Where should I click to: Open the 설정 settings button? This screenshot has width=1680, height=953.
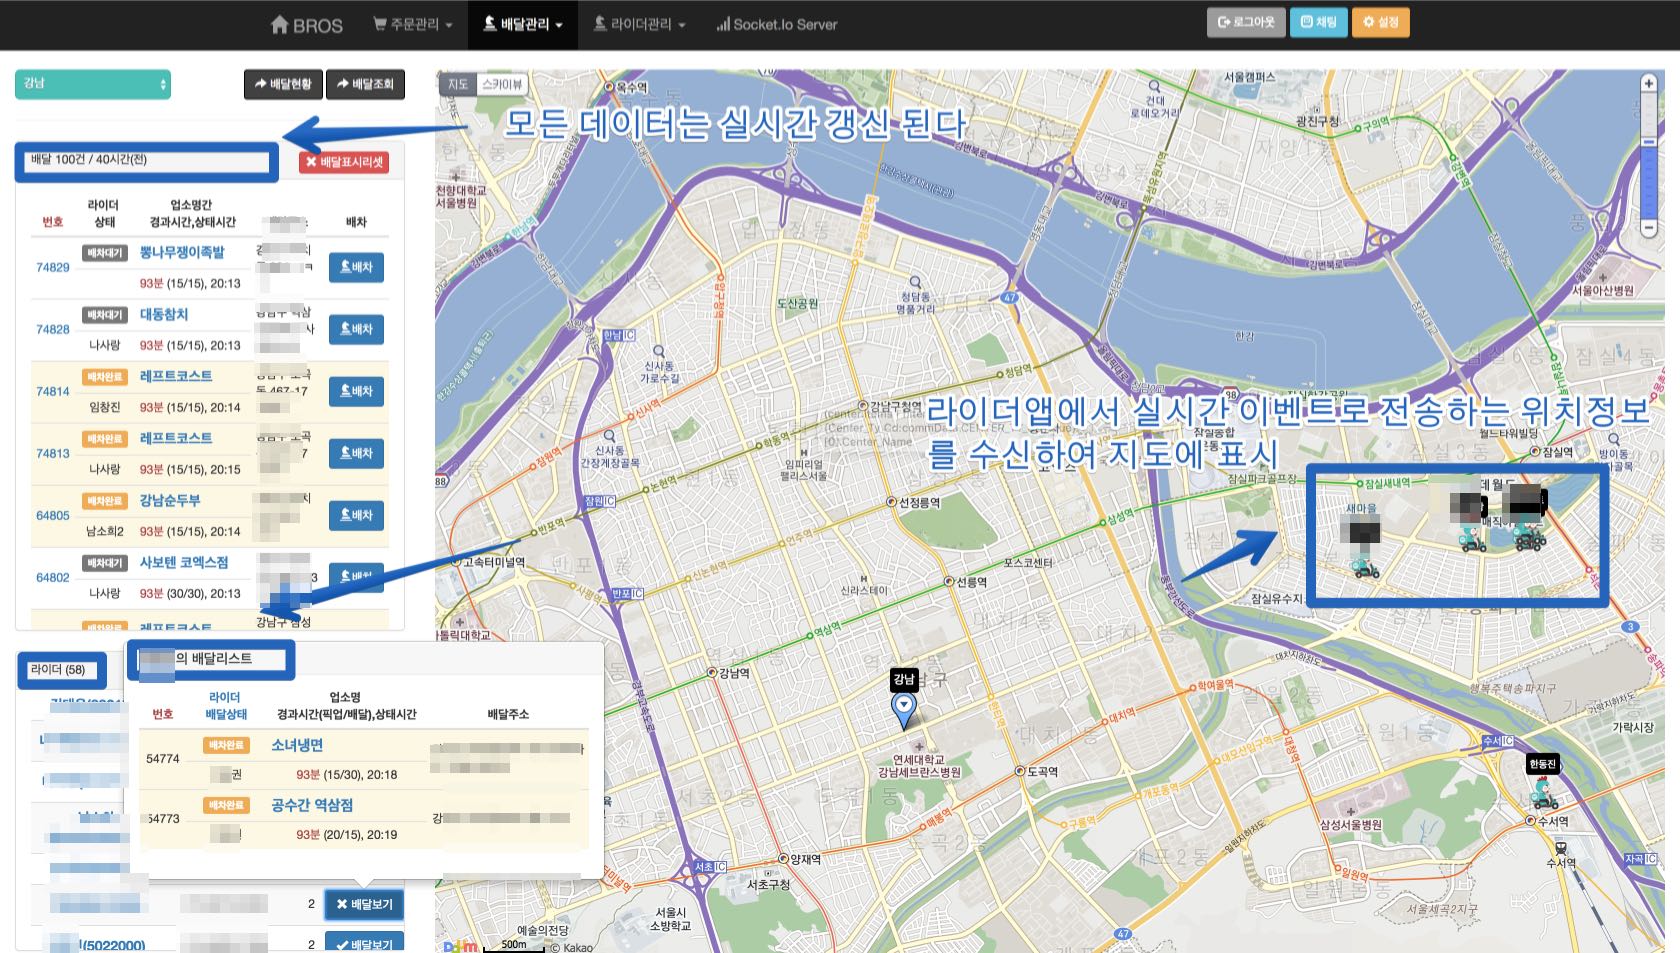pos(1380,22)
